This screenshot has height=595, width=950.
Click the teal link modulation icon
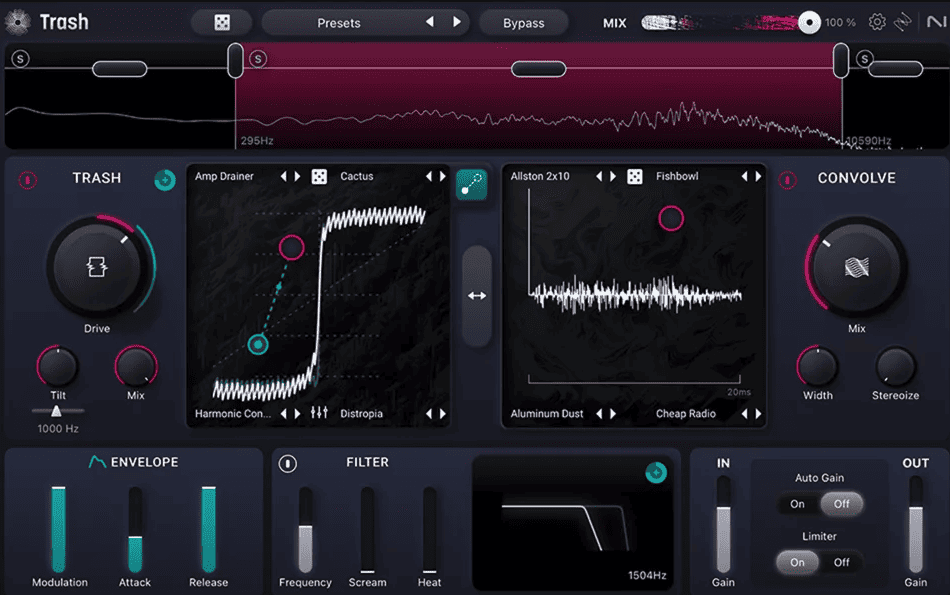pos(471,184)
